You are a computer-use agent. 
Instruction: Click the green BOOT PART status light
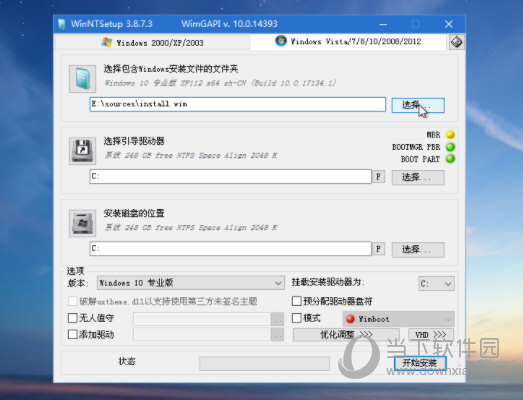pos(450,159)
